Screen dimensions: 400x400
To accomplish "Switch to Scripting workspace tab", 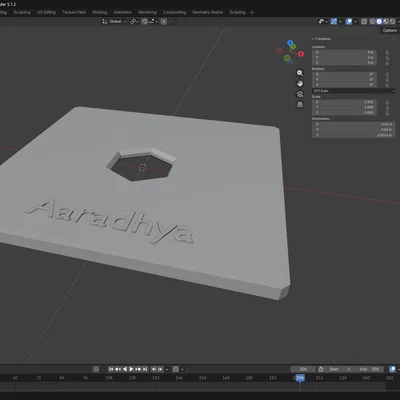I will click(x=237, y=12).
